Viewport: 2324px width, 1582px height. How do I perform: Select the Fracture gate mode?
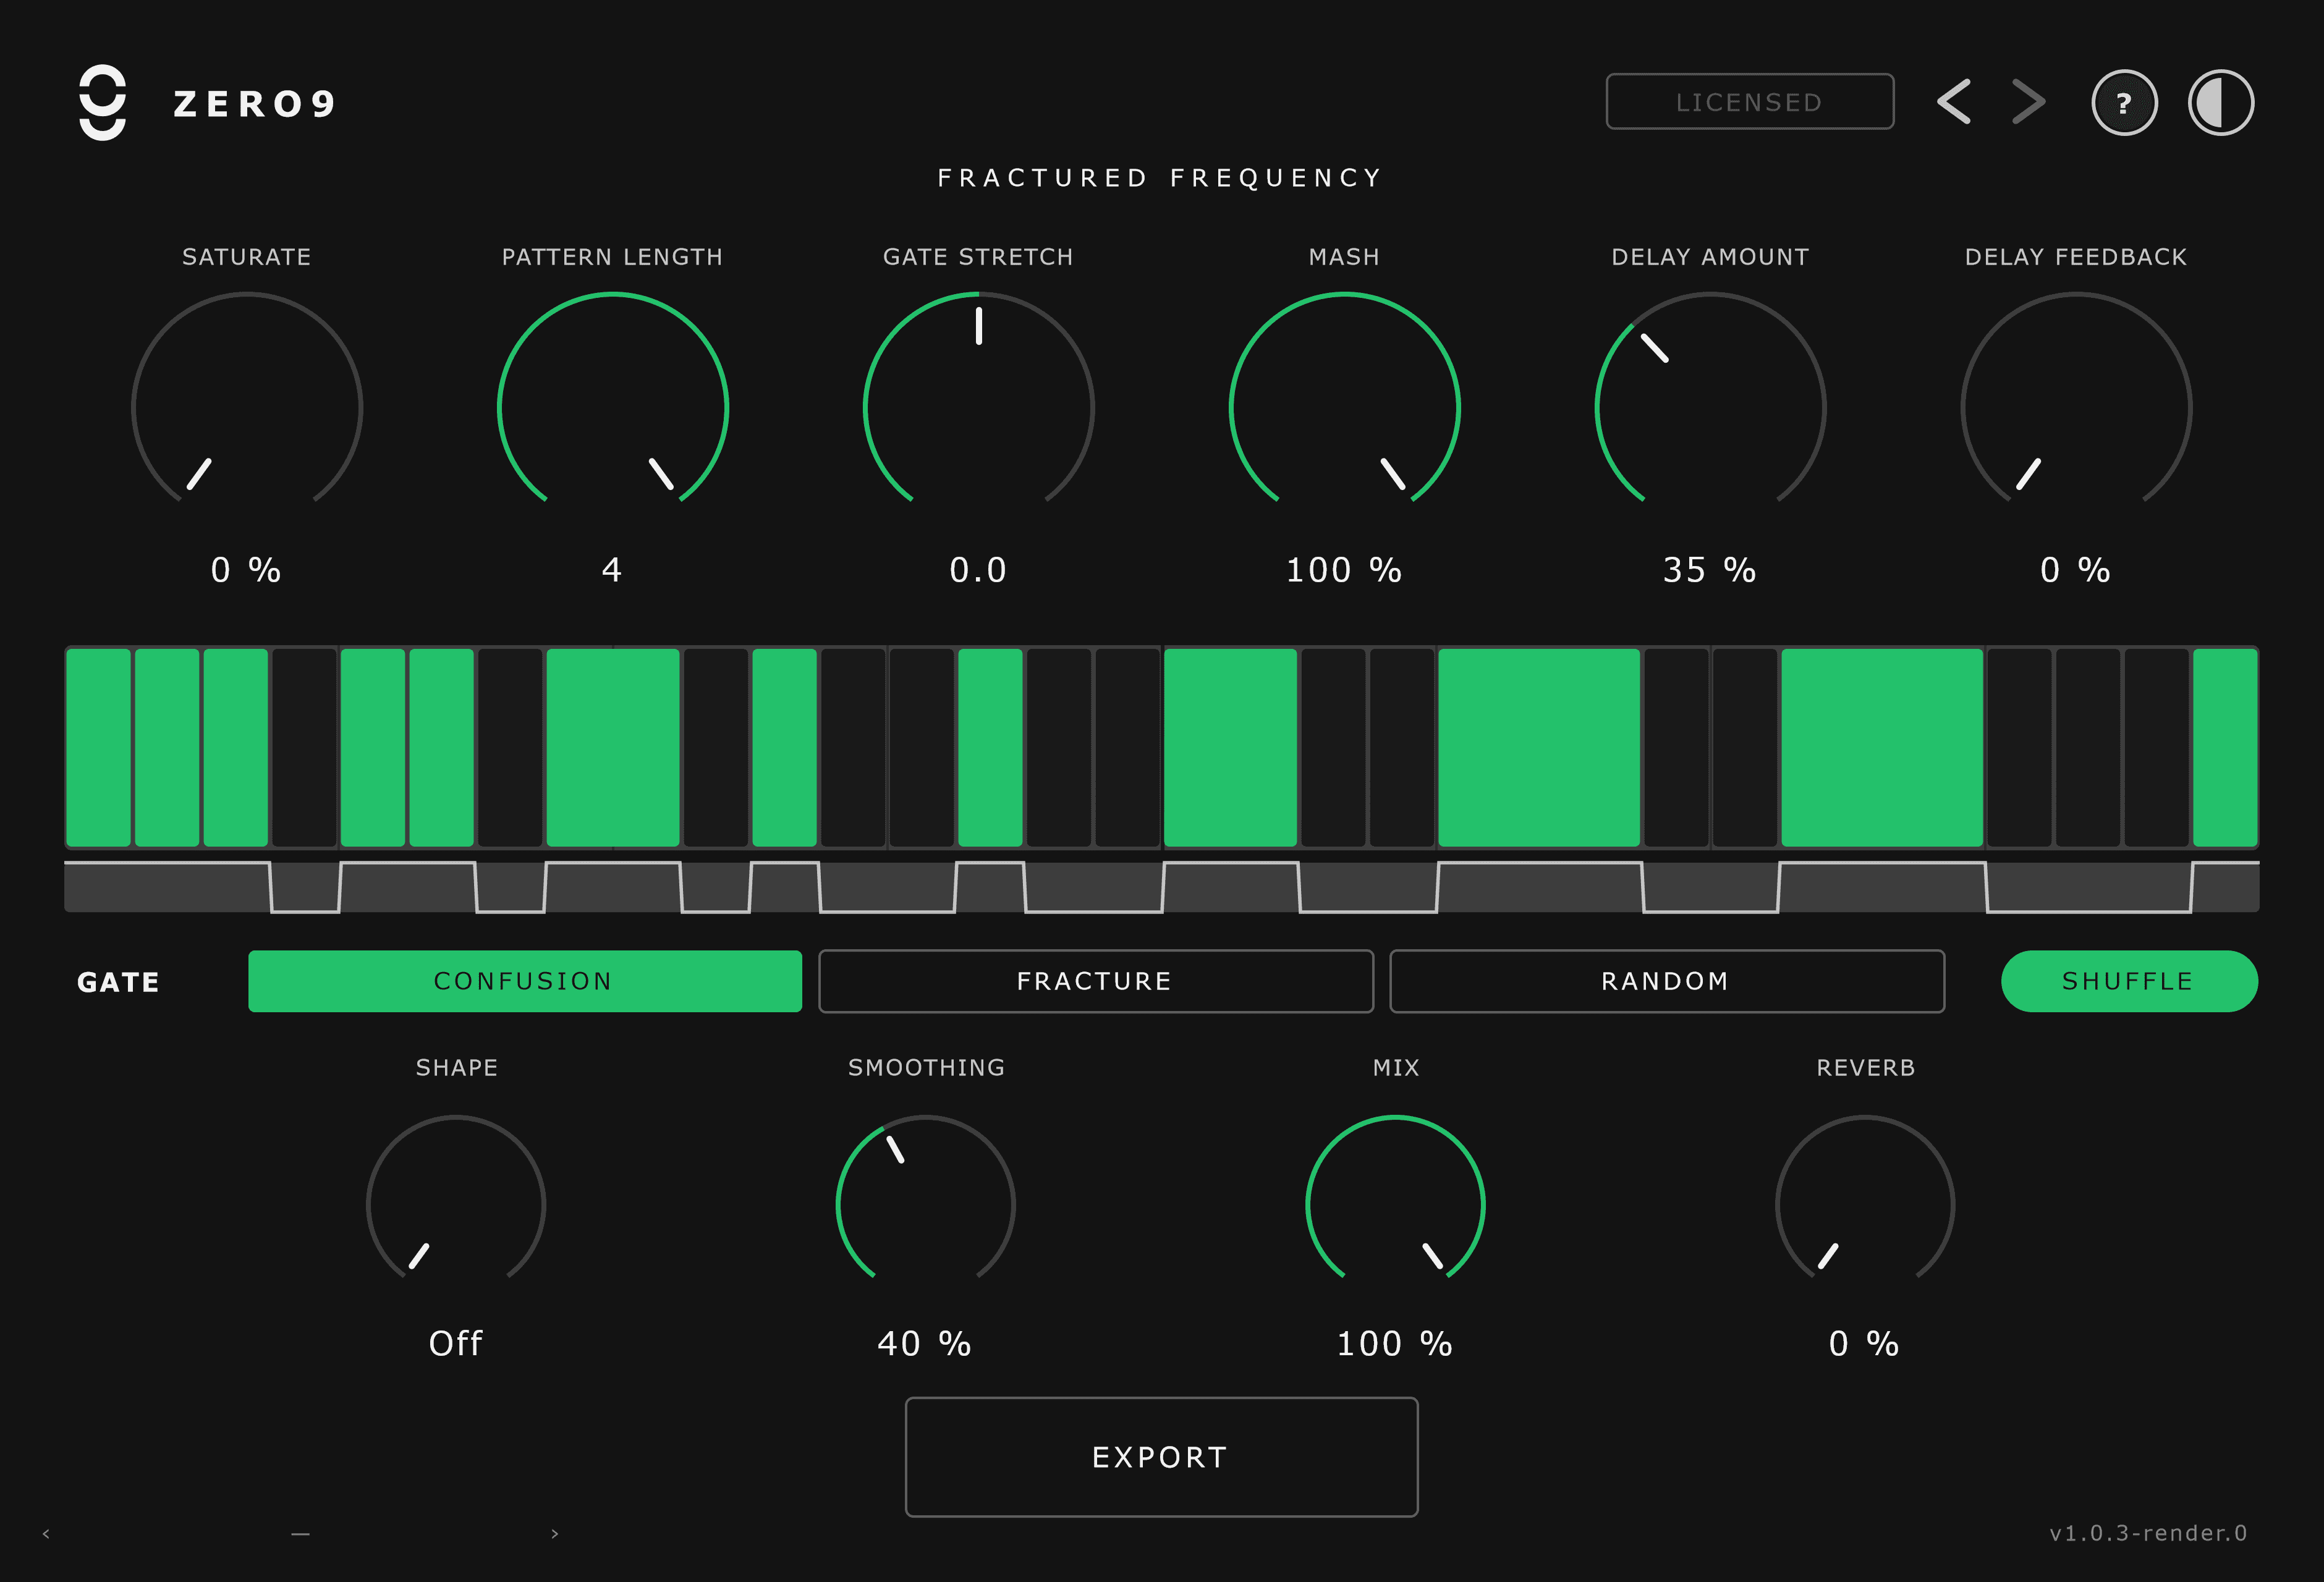[1096, 981]
